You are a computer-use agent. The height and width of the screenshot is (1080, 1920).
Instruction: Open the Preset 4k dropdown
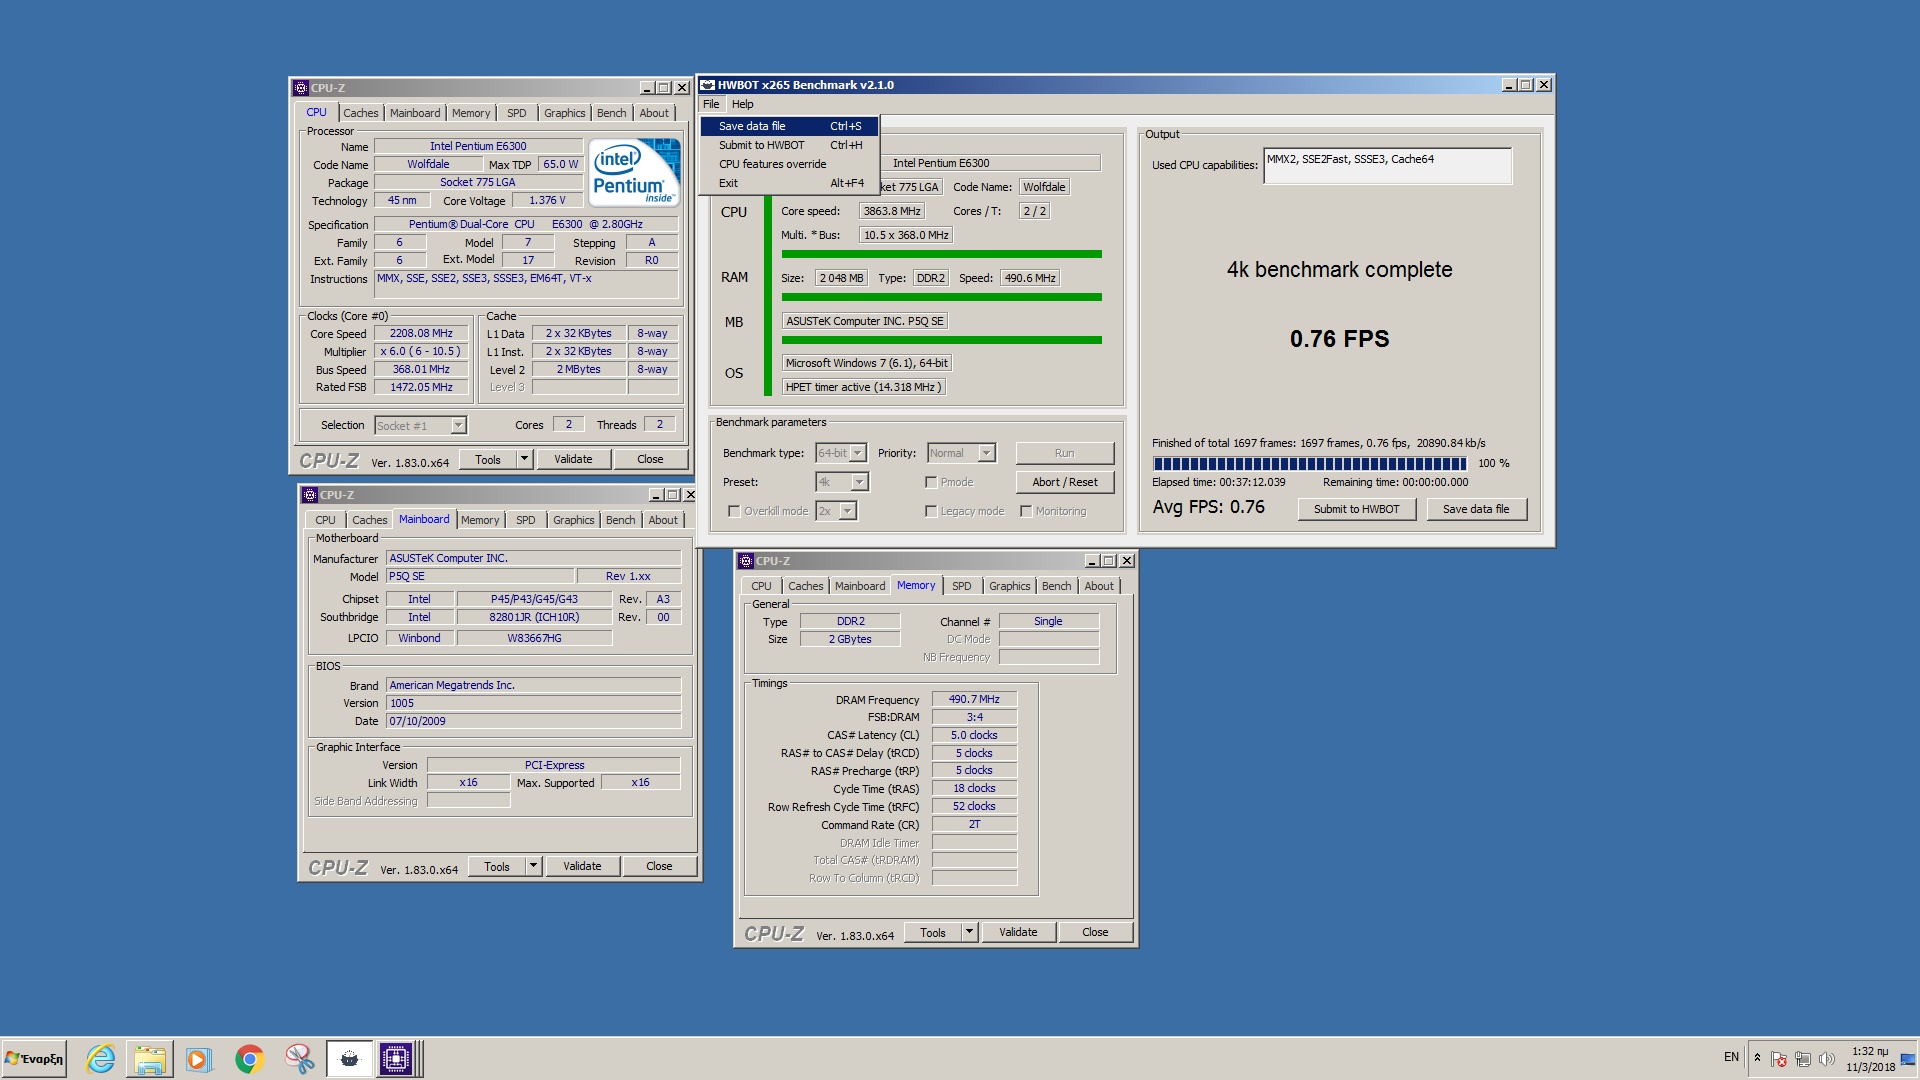(842, 482)
